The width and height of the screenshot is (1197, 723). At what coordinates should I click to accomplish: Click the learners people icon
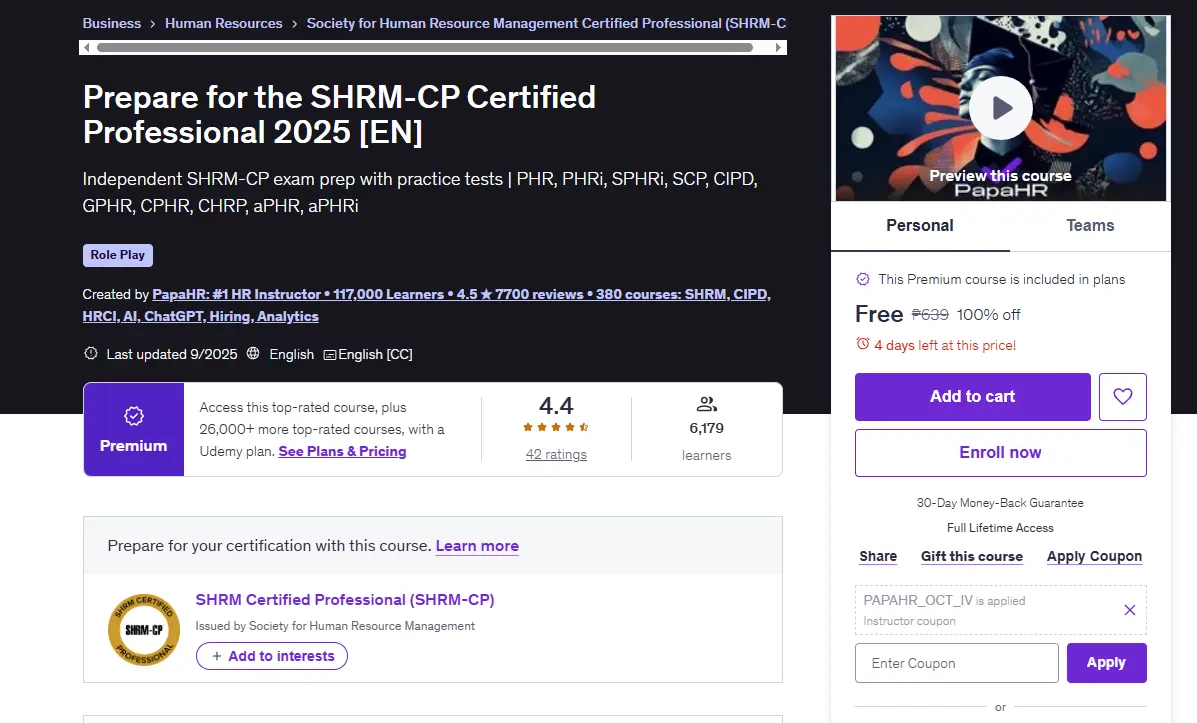pos(707,404)
